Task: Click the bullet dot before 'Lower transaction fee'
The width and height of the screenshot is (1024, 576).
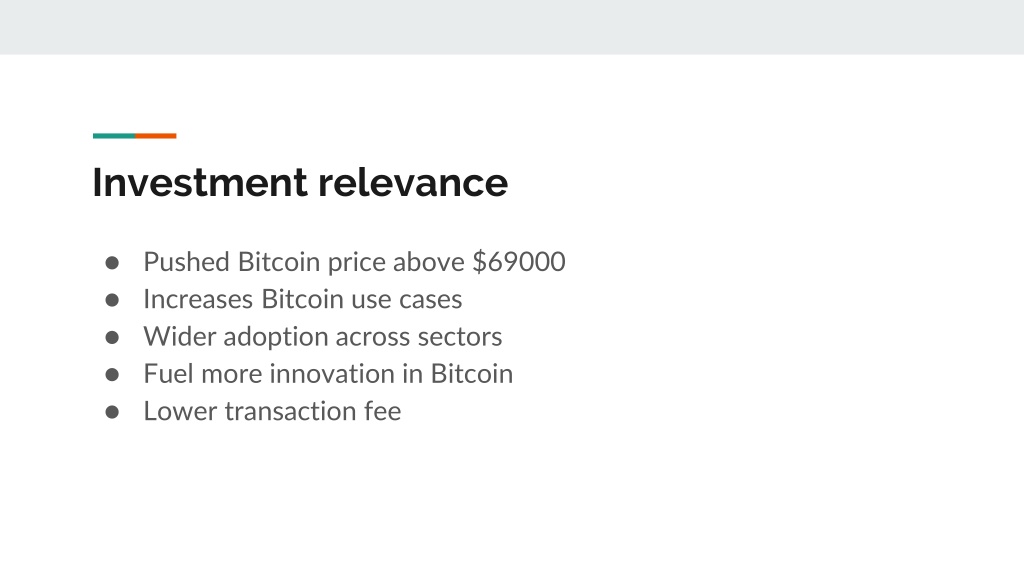Action: click(112, 412)
